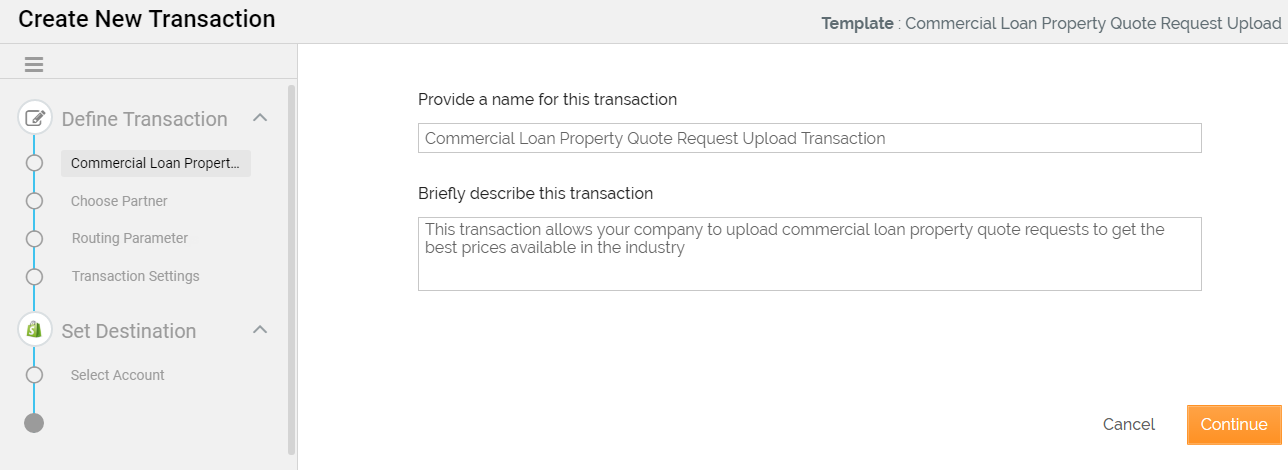1288x470 pixels.
Task: Click the step circle beside Select Account
Action: point(35,375)
